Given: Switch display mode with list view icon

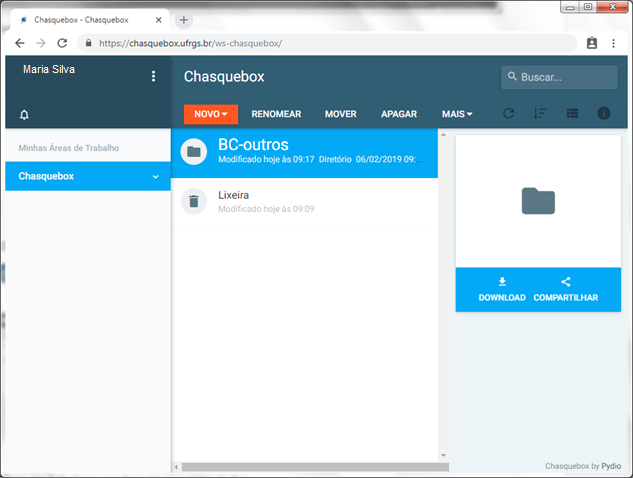Looking at the screenshot, I should pyautogui.click(x=572, y=113).
